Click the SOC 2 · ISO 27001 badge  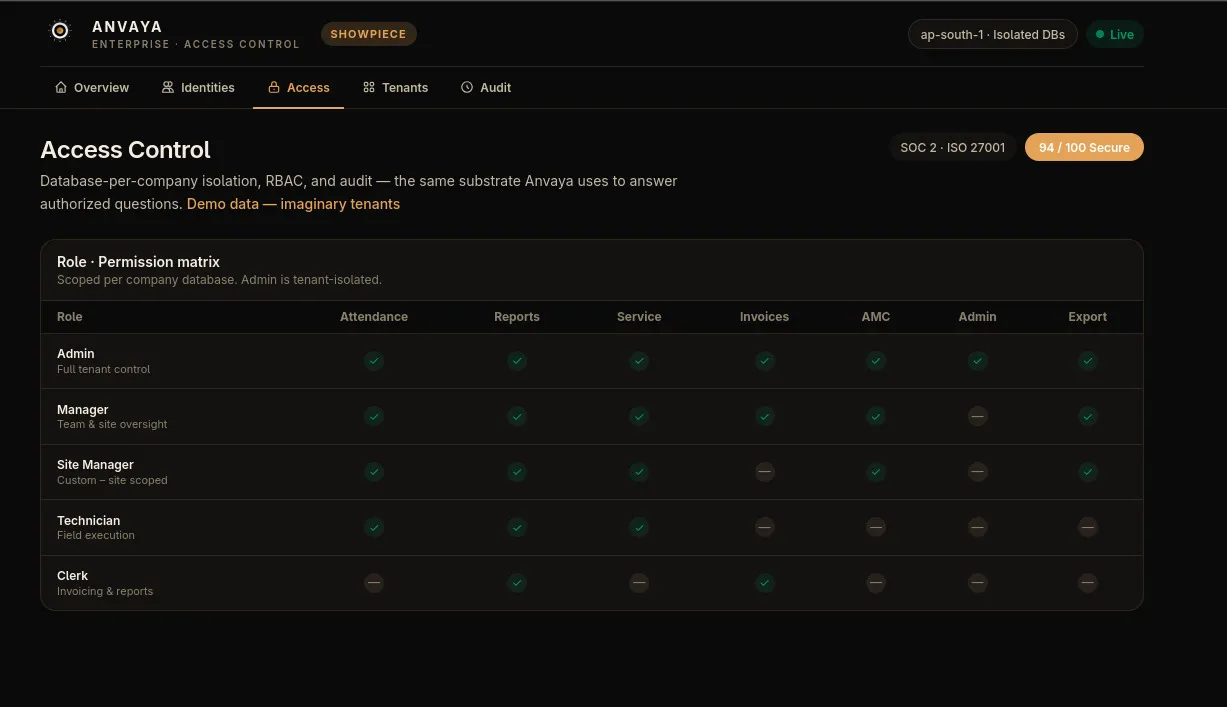coord(953,147)
